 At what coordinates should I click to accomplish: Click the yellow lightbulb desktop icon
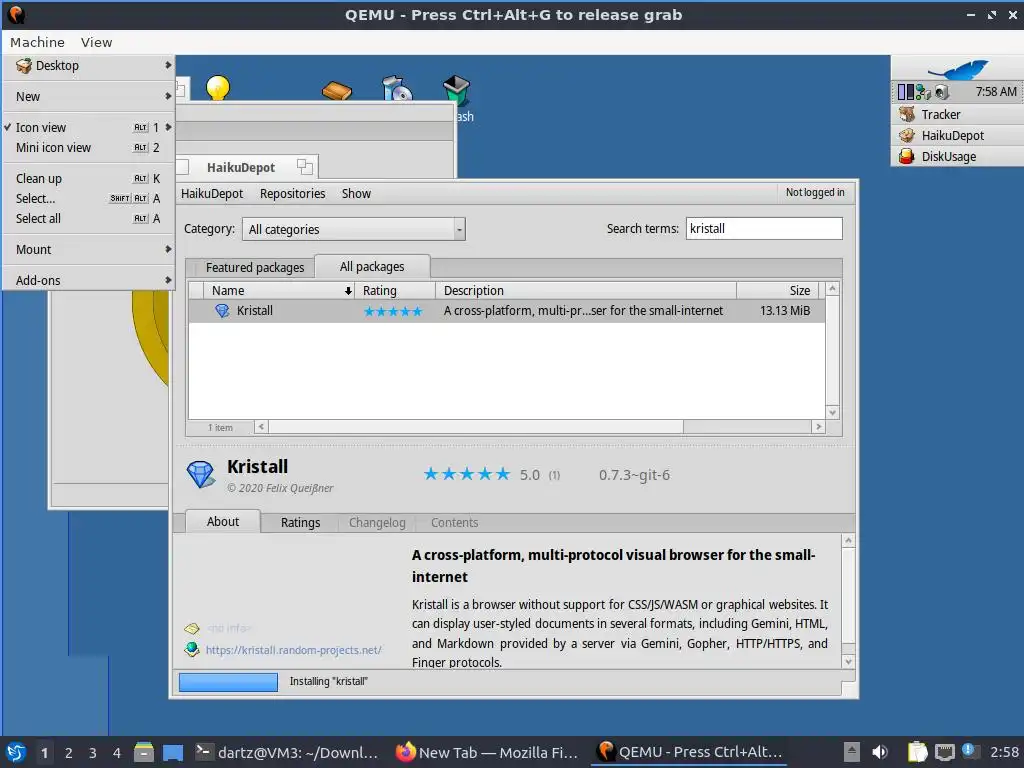[218, 88]
